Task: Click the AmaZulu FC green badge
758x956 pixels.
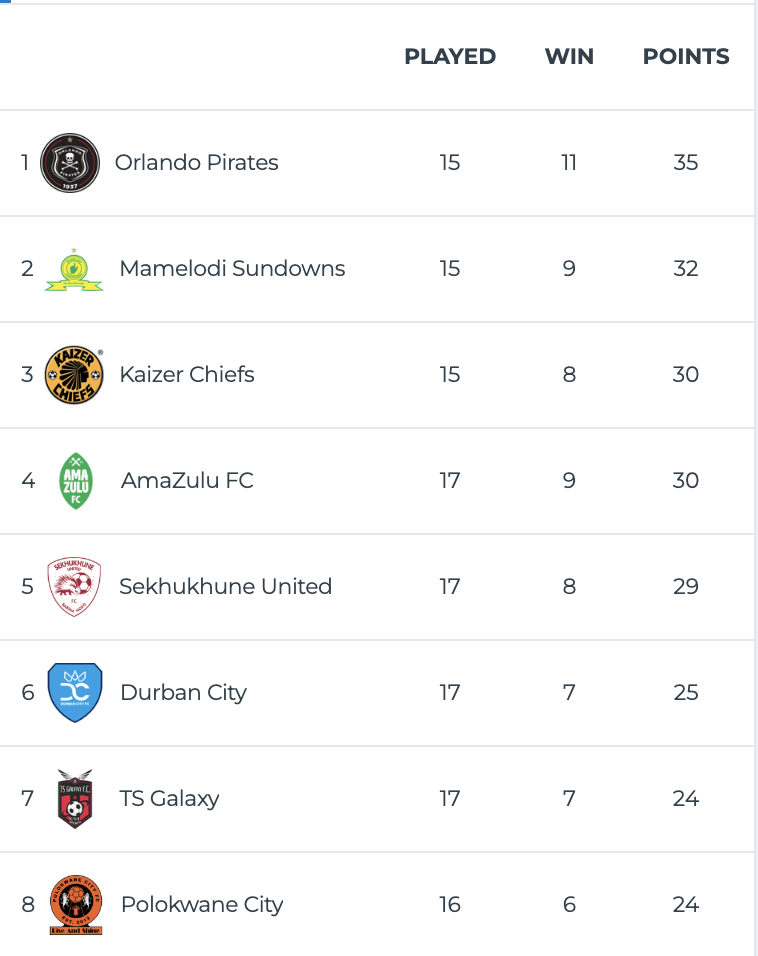Action: coord(76,481)
